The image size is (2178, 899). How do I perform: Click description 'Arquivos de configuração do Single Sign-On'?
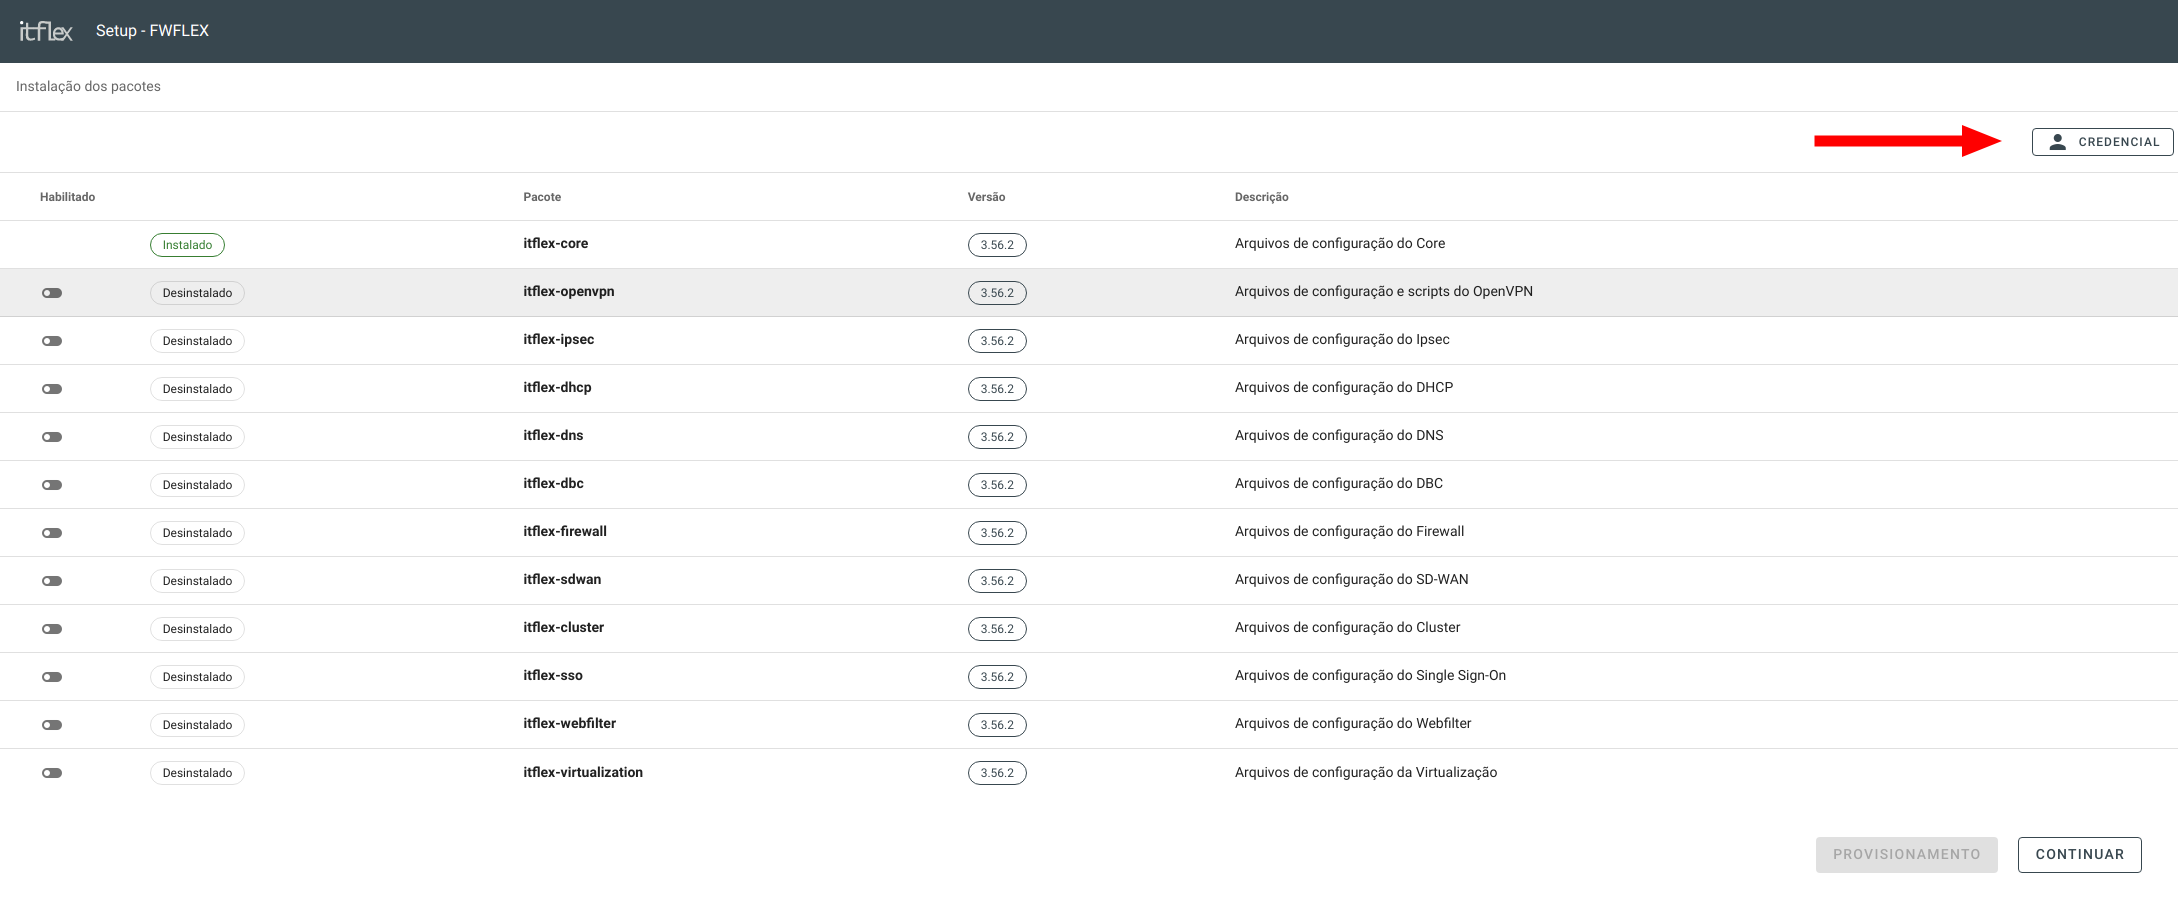pos(1370,675)
